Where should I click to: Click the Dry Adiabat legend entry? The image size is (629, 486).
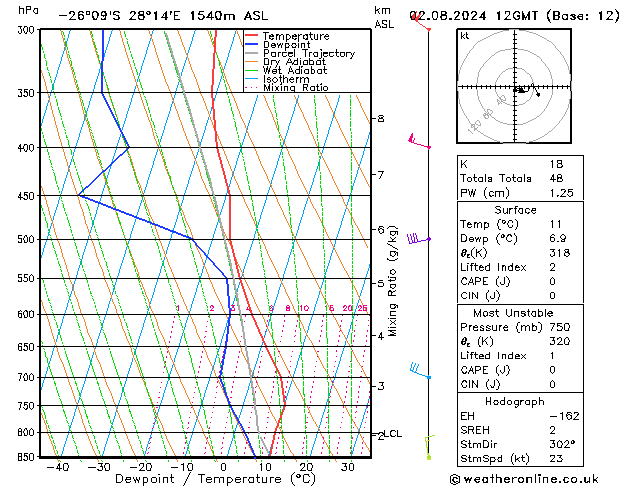coord(286,62)
